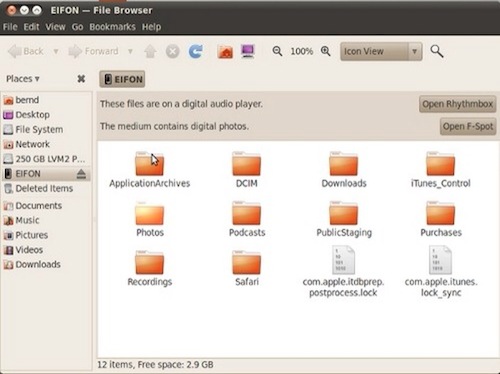Expand the Forward history arrow
This screenshot has width=500, height=374.
pos(130,51)
